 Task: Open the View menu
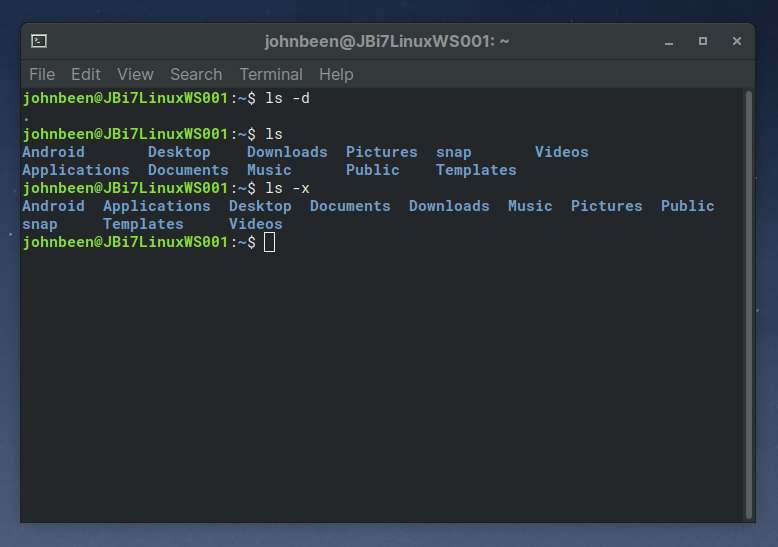(x=135, y=74)
